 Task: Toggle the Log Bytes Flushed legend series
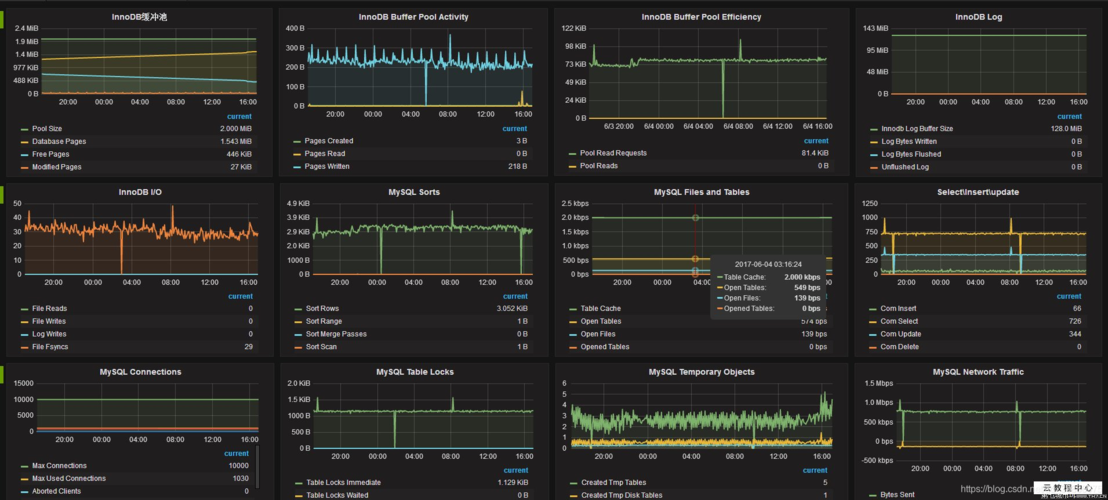(x=910, y=154)
